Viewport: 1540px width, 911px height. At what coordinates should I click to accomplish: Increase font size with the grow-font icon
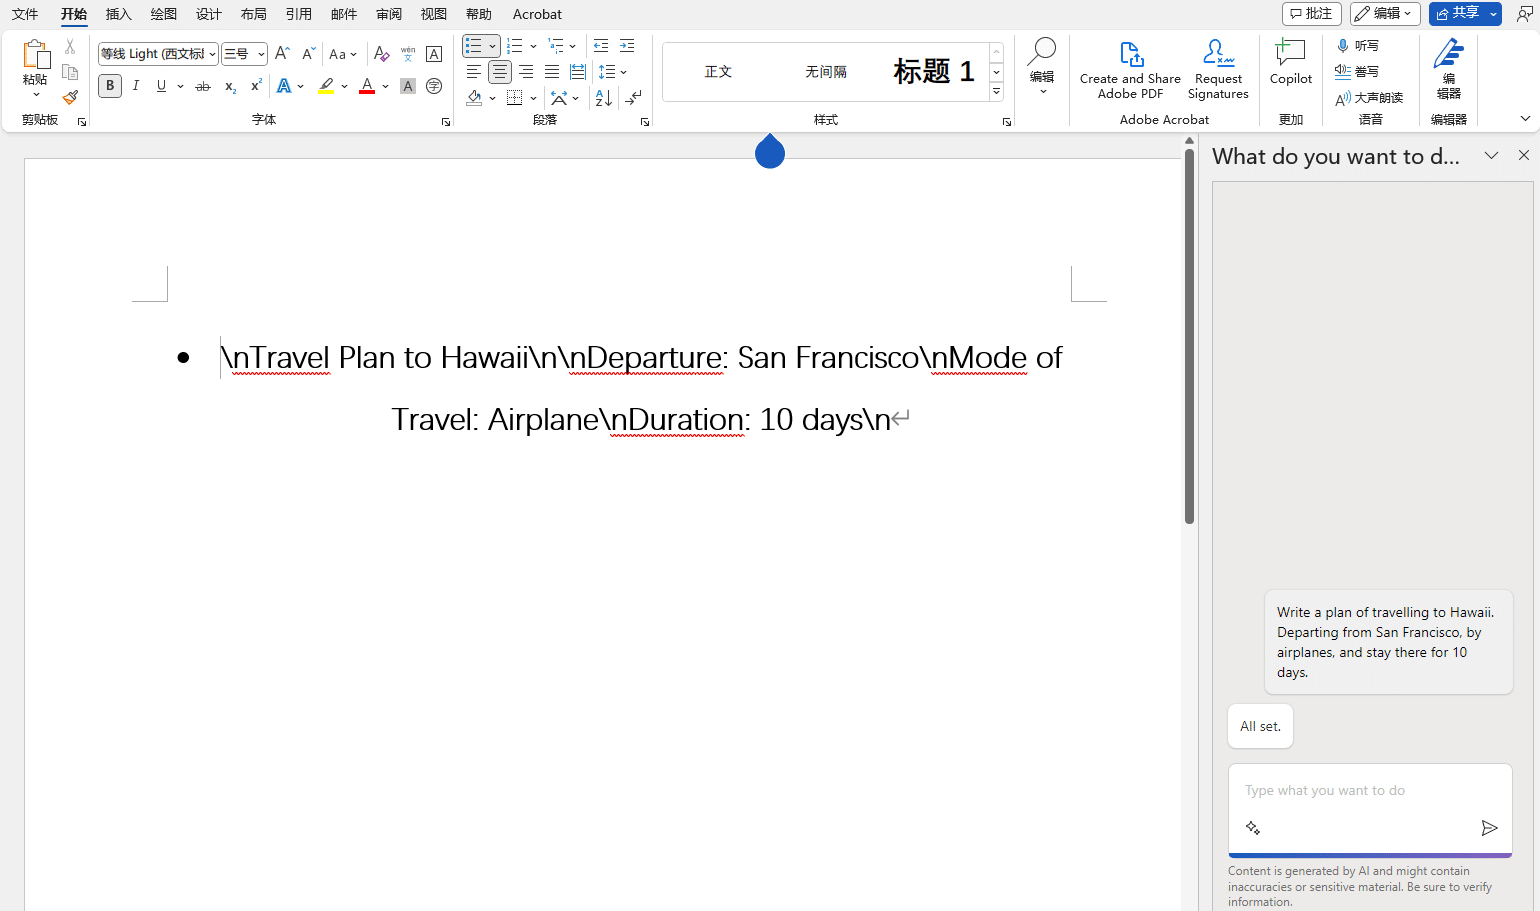(282, 54)
